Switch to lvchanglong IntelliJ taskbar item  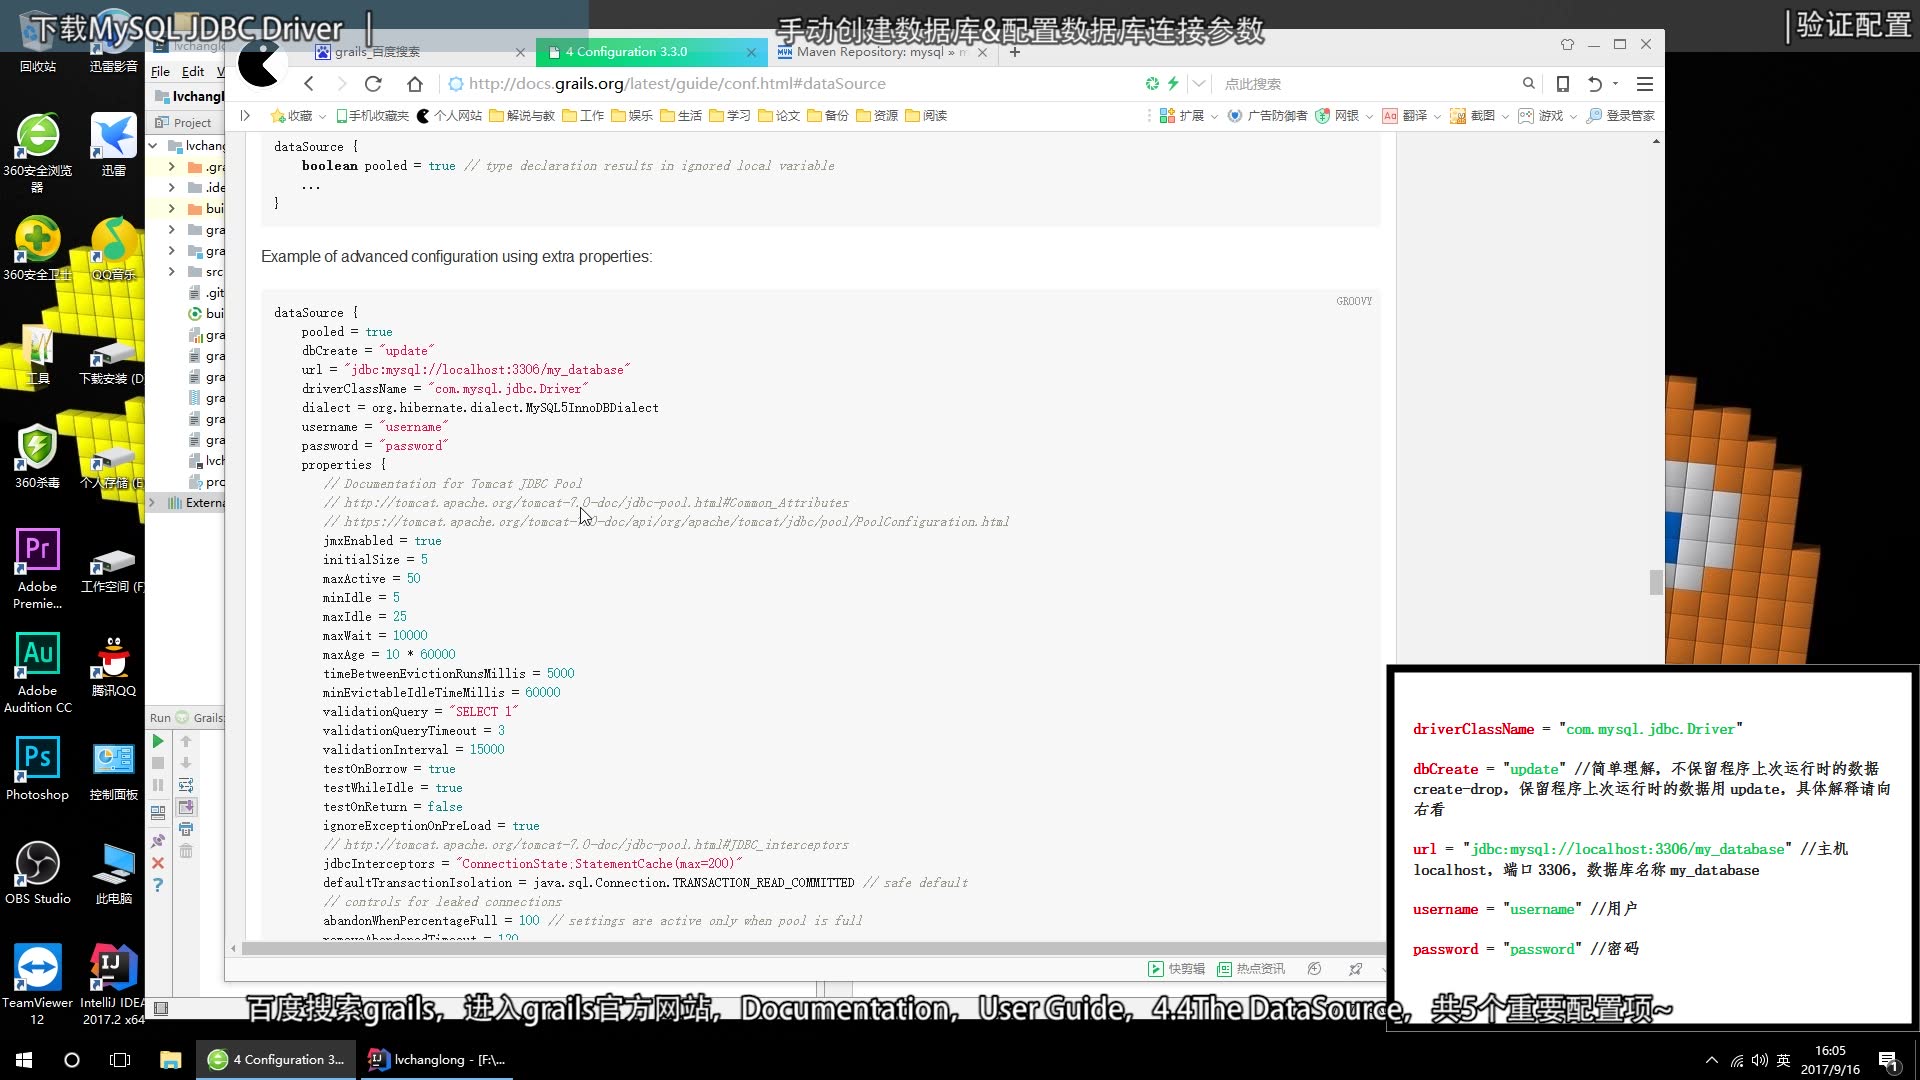pos(437,1060)
